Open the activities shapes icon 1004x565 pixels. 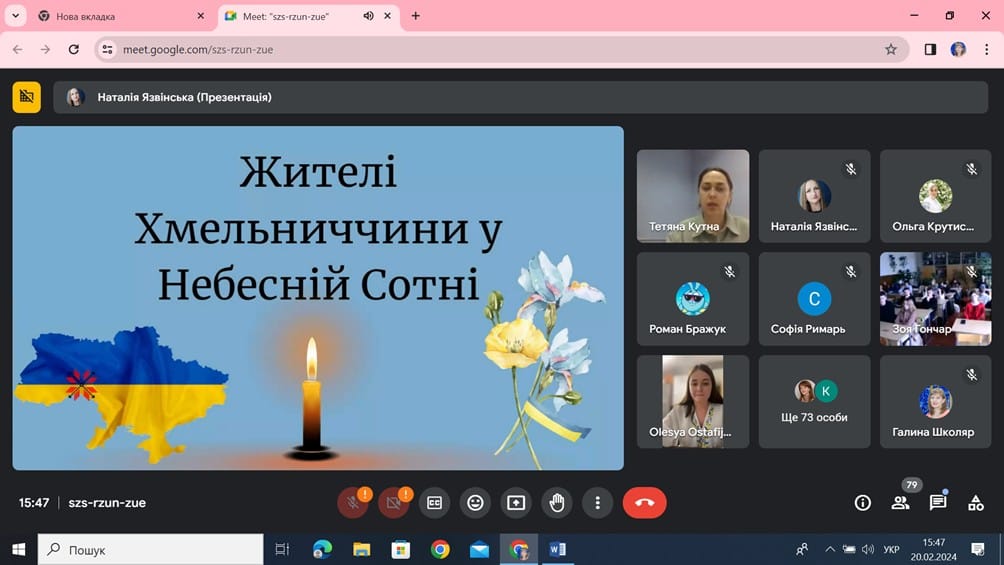pos(976,503)
